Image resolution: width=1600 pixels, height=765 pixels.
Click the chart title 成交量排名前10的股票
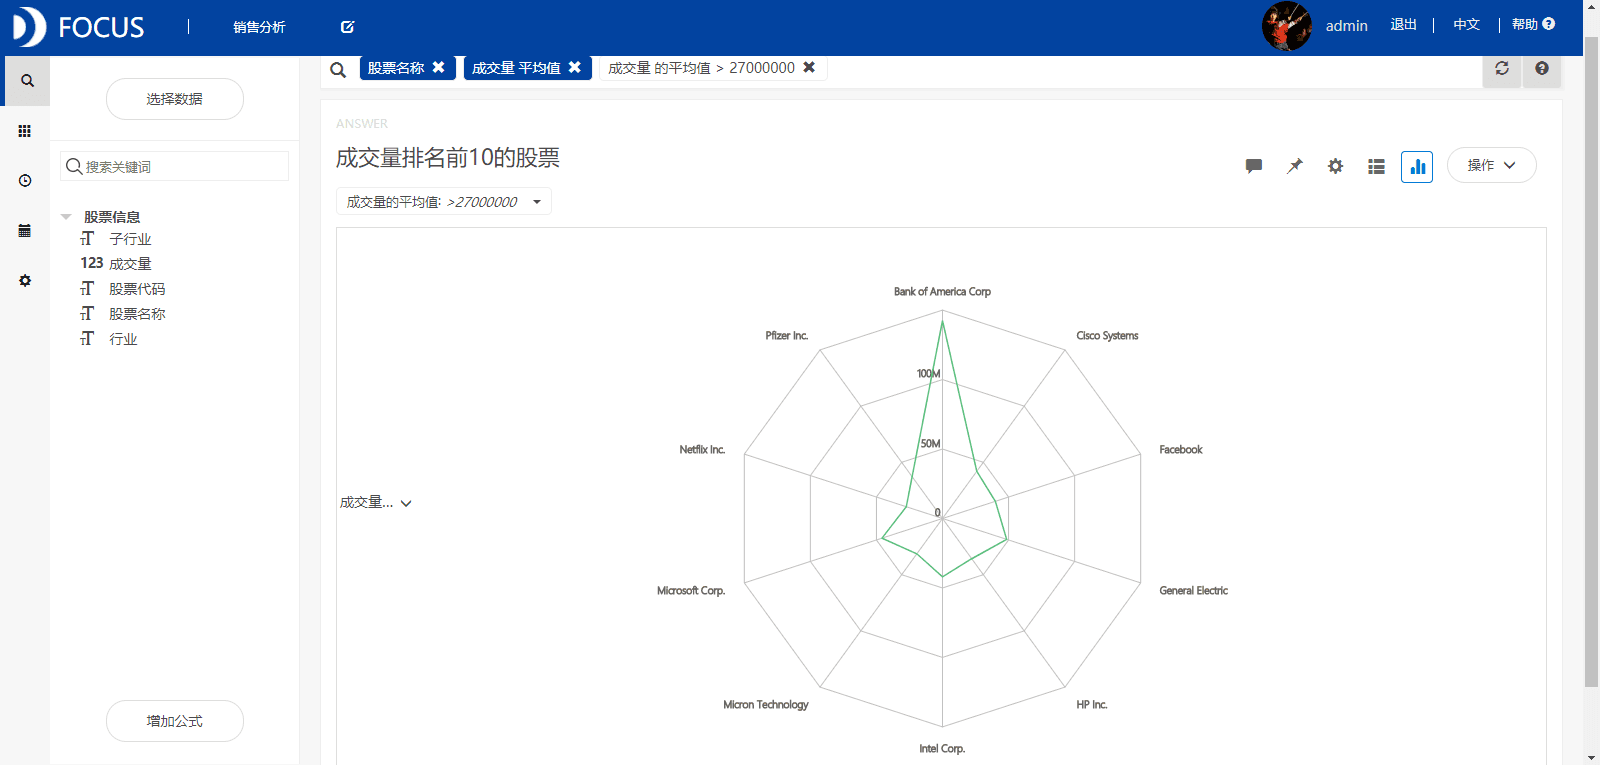point(448,158)
